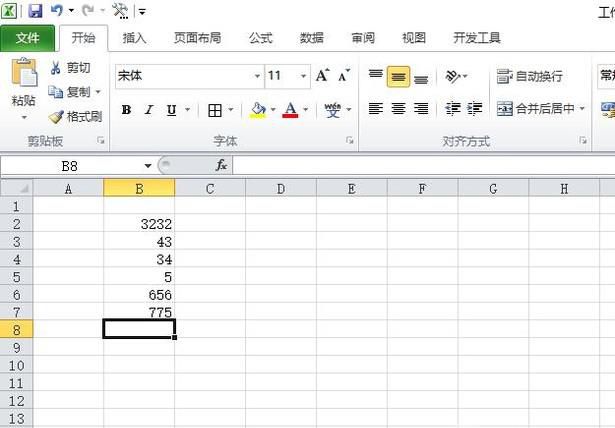Cut selection with 剪切
This screenshot has width=615, height=428.
coord(70,68)
